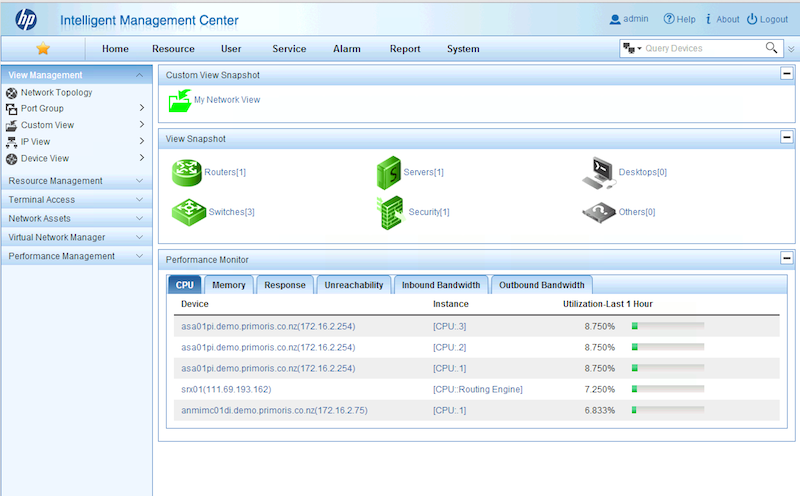
Task: Click the IP View icon
Action: click(11, 142)
